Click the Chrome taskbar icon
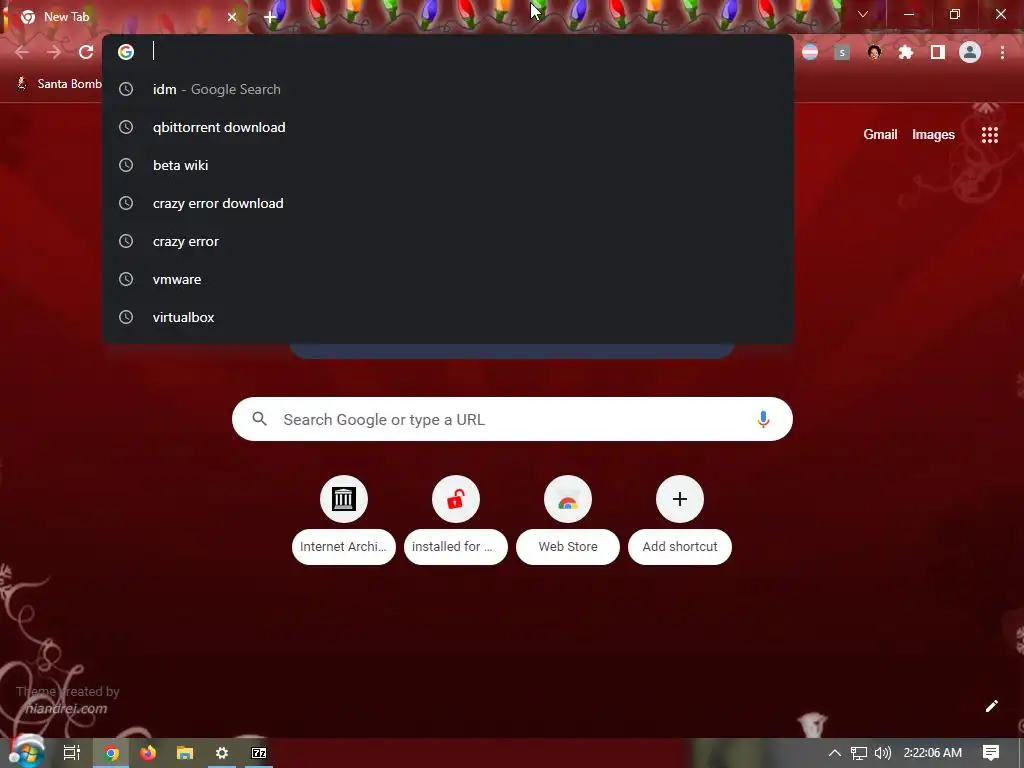Screen dimensions: 1024x768 111,753
